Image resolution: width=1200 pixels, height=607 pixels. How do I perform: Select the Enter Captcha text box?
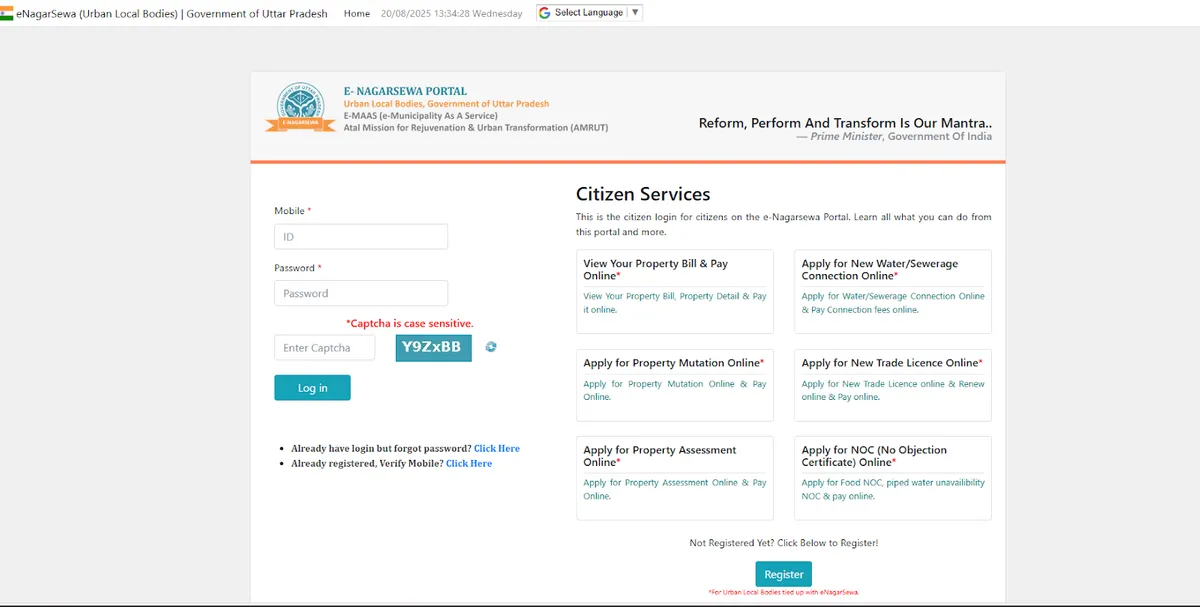click(x=324, y=348)
